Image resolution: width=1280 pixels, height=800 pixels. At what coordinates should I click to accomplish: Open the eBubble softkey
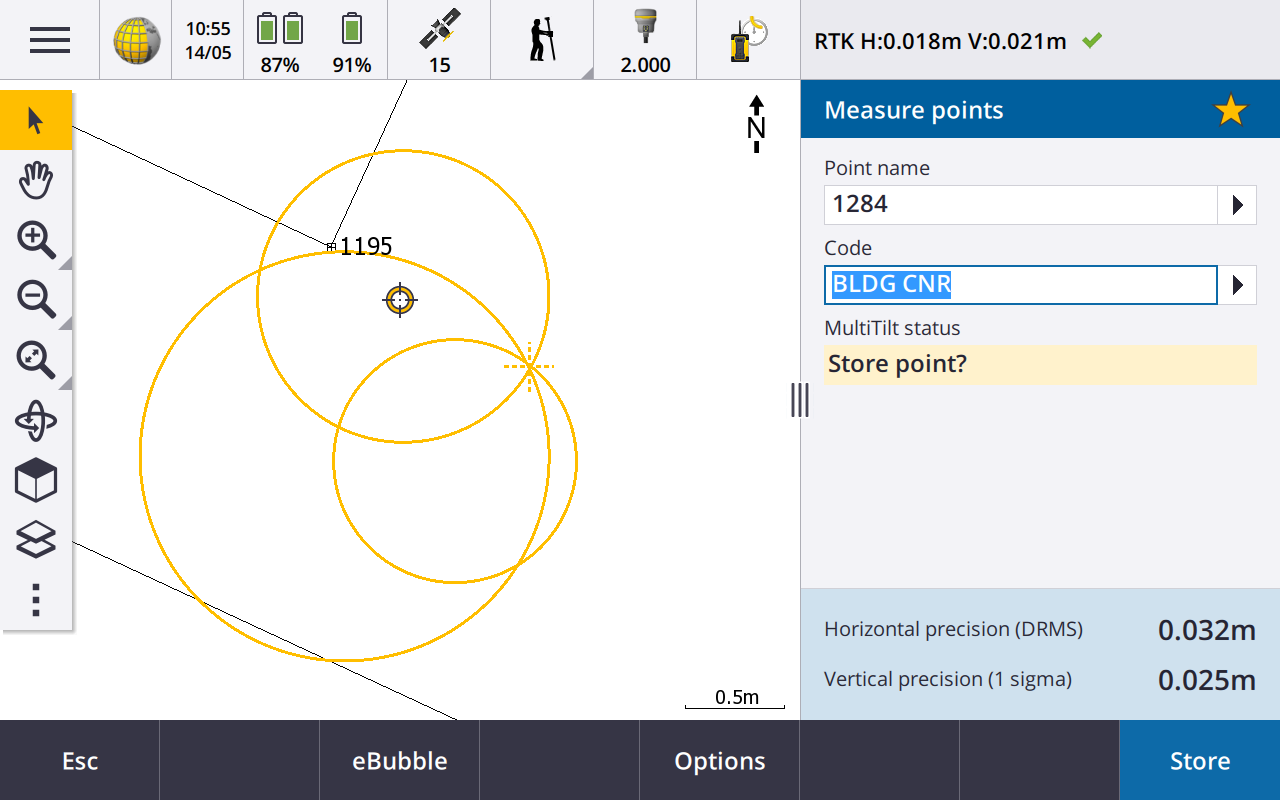coord(399,761)
